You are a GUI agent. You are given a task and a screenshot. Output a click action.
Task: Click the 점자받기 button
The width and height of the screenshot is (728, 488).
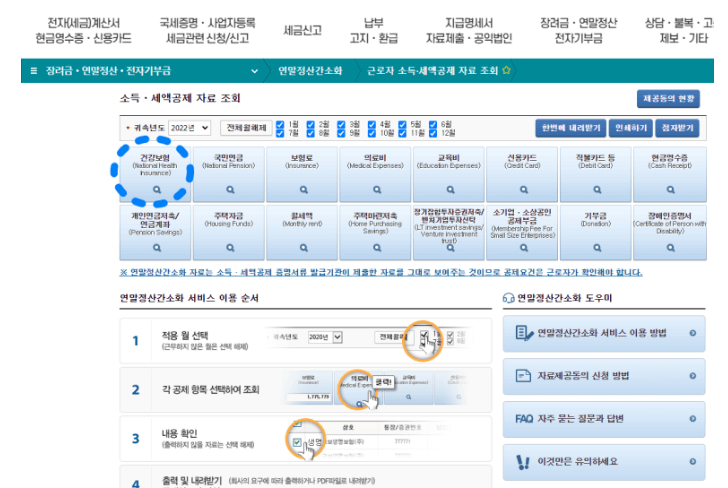677,128
